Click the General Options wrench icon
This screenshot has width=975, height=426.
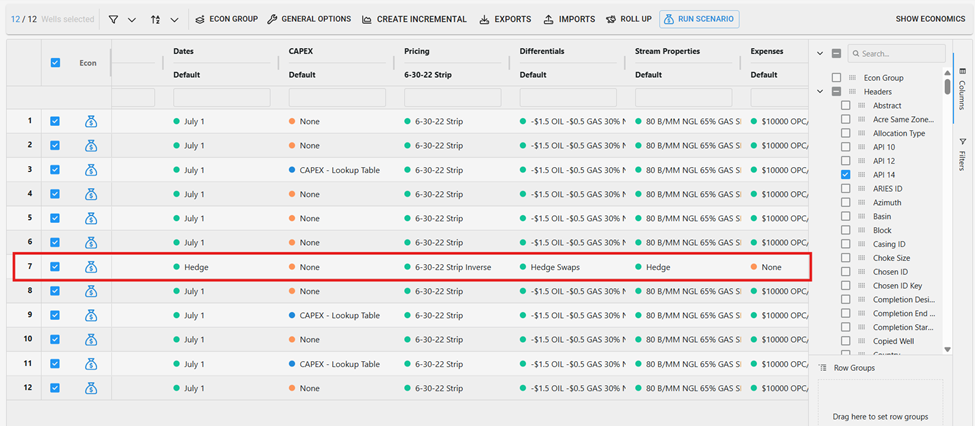[271, 19]
